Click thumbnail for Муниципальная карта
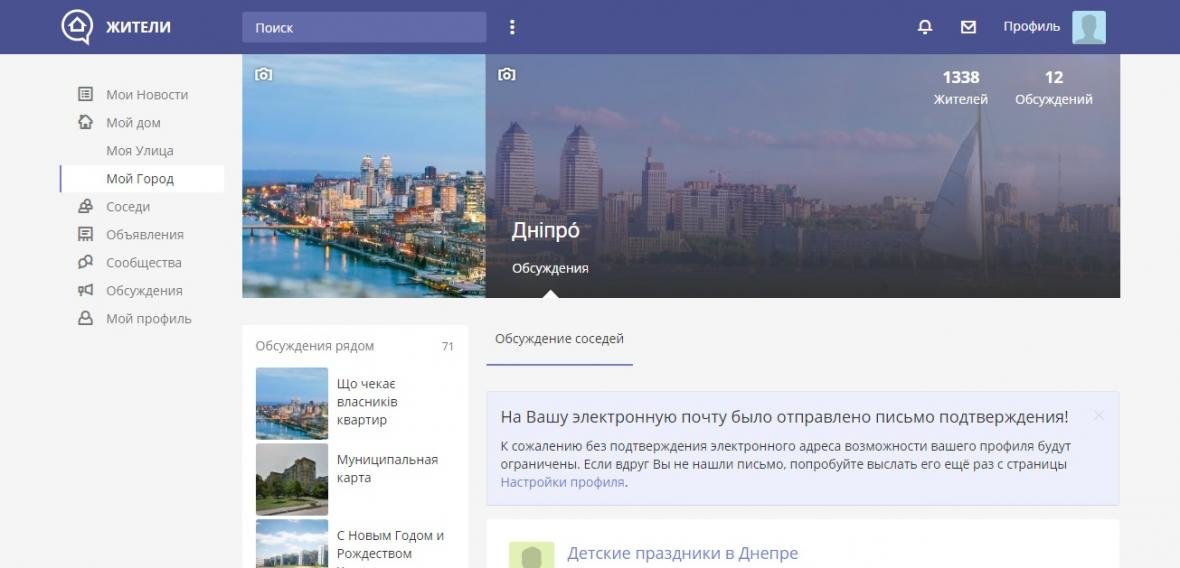Screen dimensions: 1180x568 [x=292, y=479]
